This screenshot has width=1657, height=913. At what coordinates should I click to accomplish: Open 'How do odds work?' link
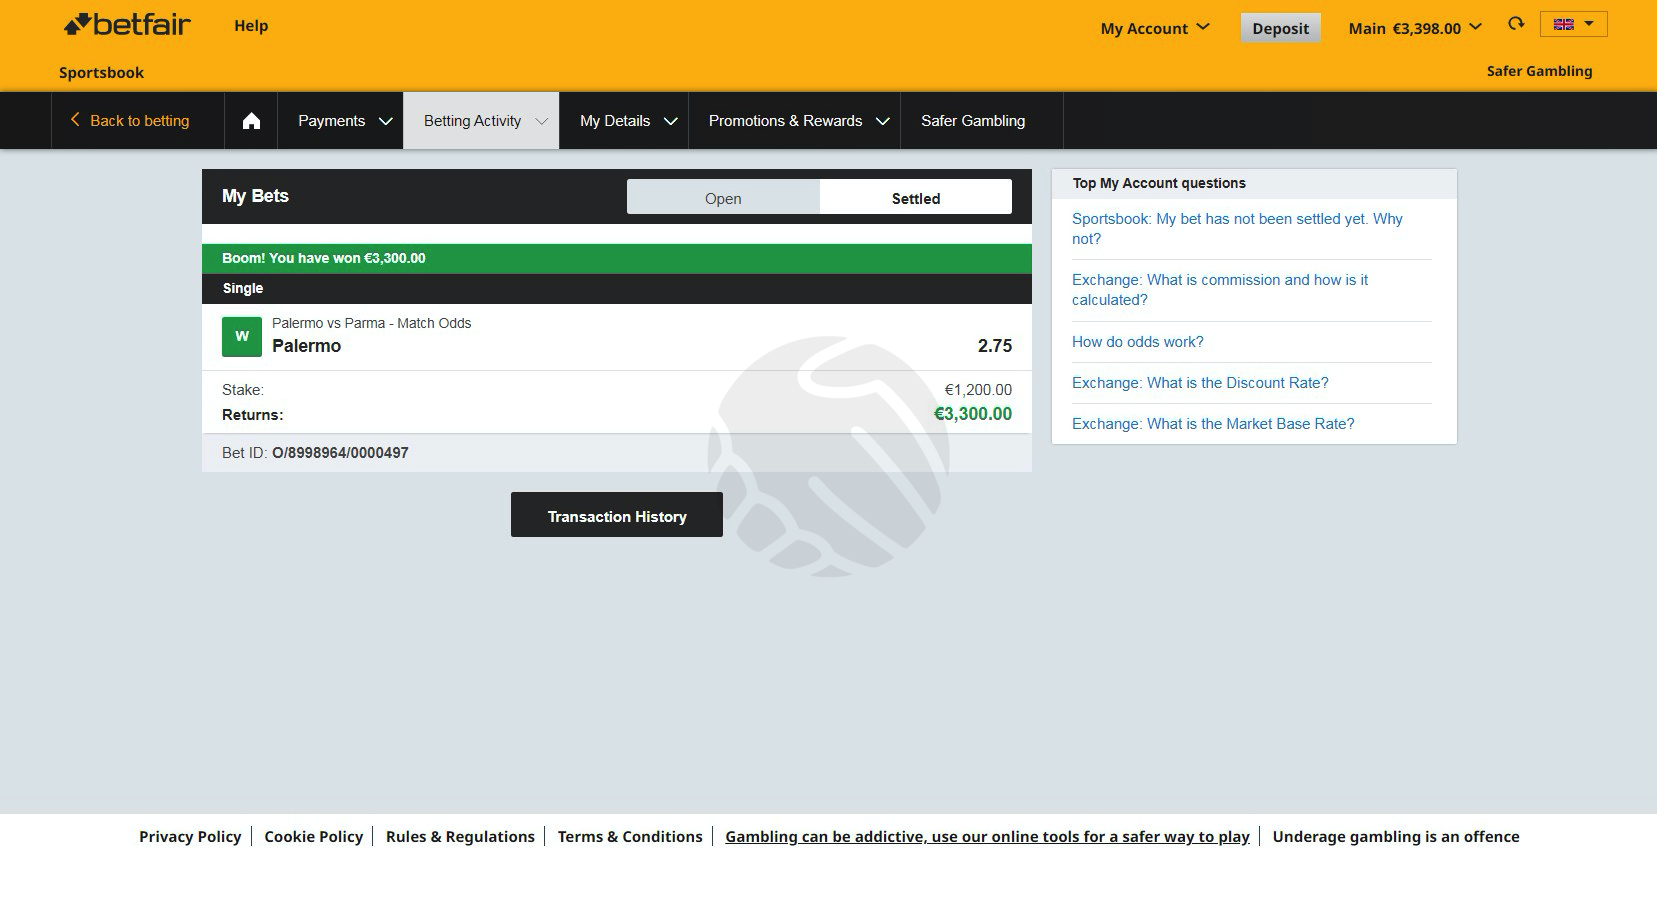tap(1138, 342)
